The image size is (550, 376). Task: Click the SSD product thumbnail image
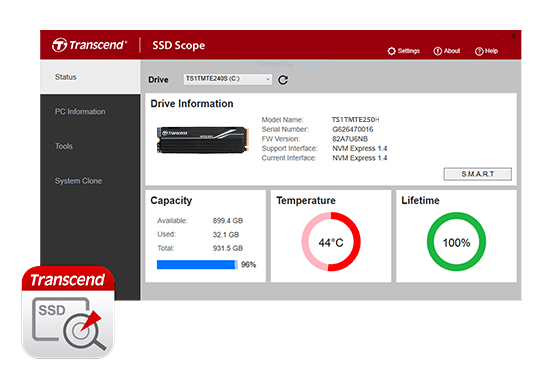tap(202, 139)
